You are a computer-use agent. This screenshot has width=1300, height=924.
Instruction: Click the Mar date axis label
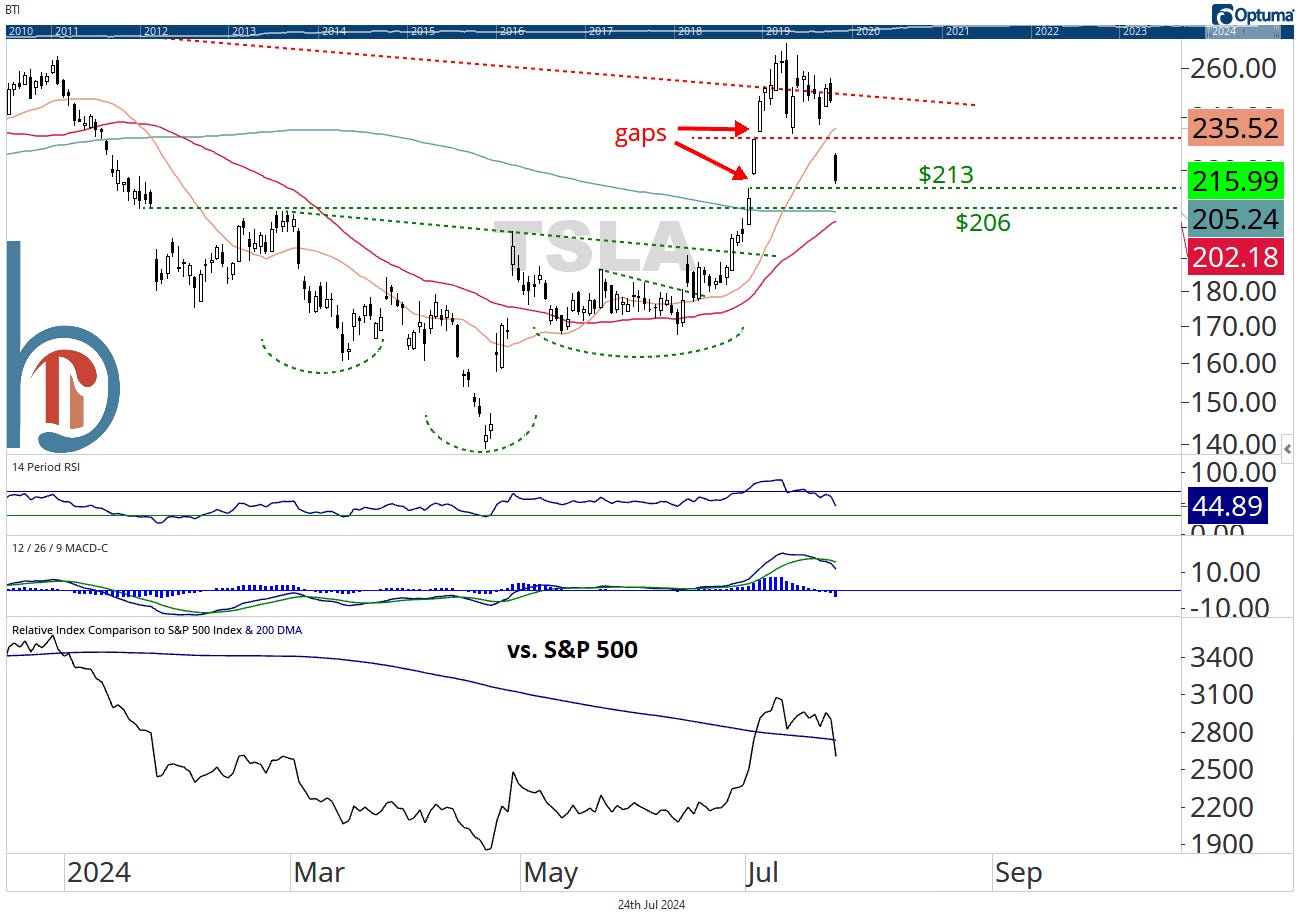tap(319, 873)
